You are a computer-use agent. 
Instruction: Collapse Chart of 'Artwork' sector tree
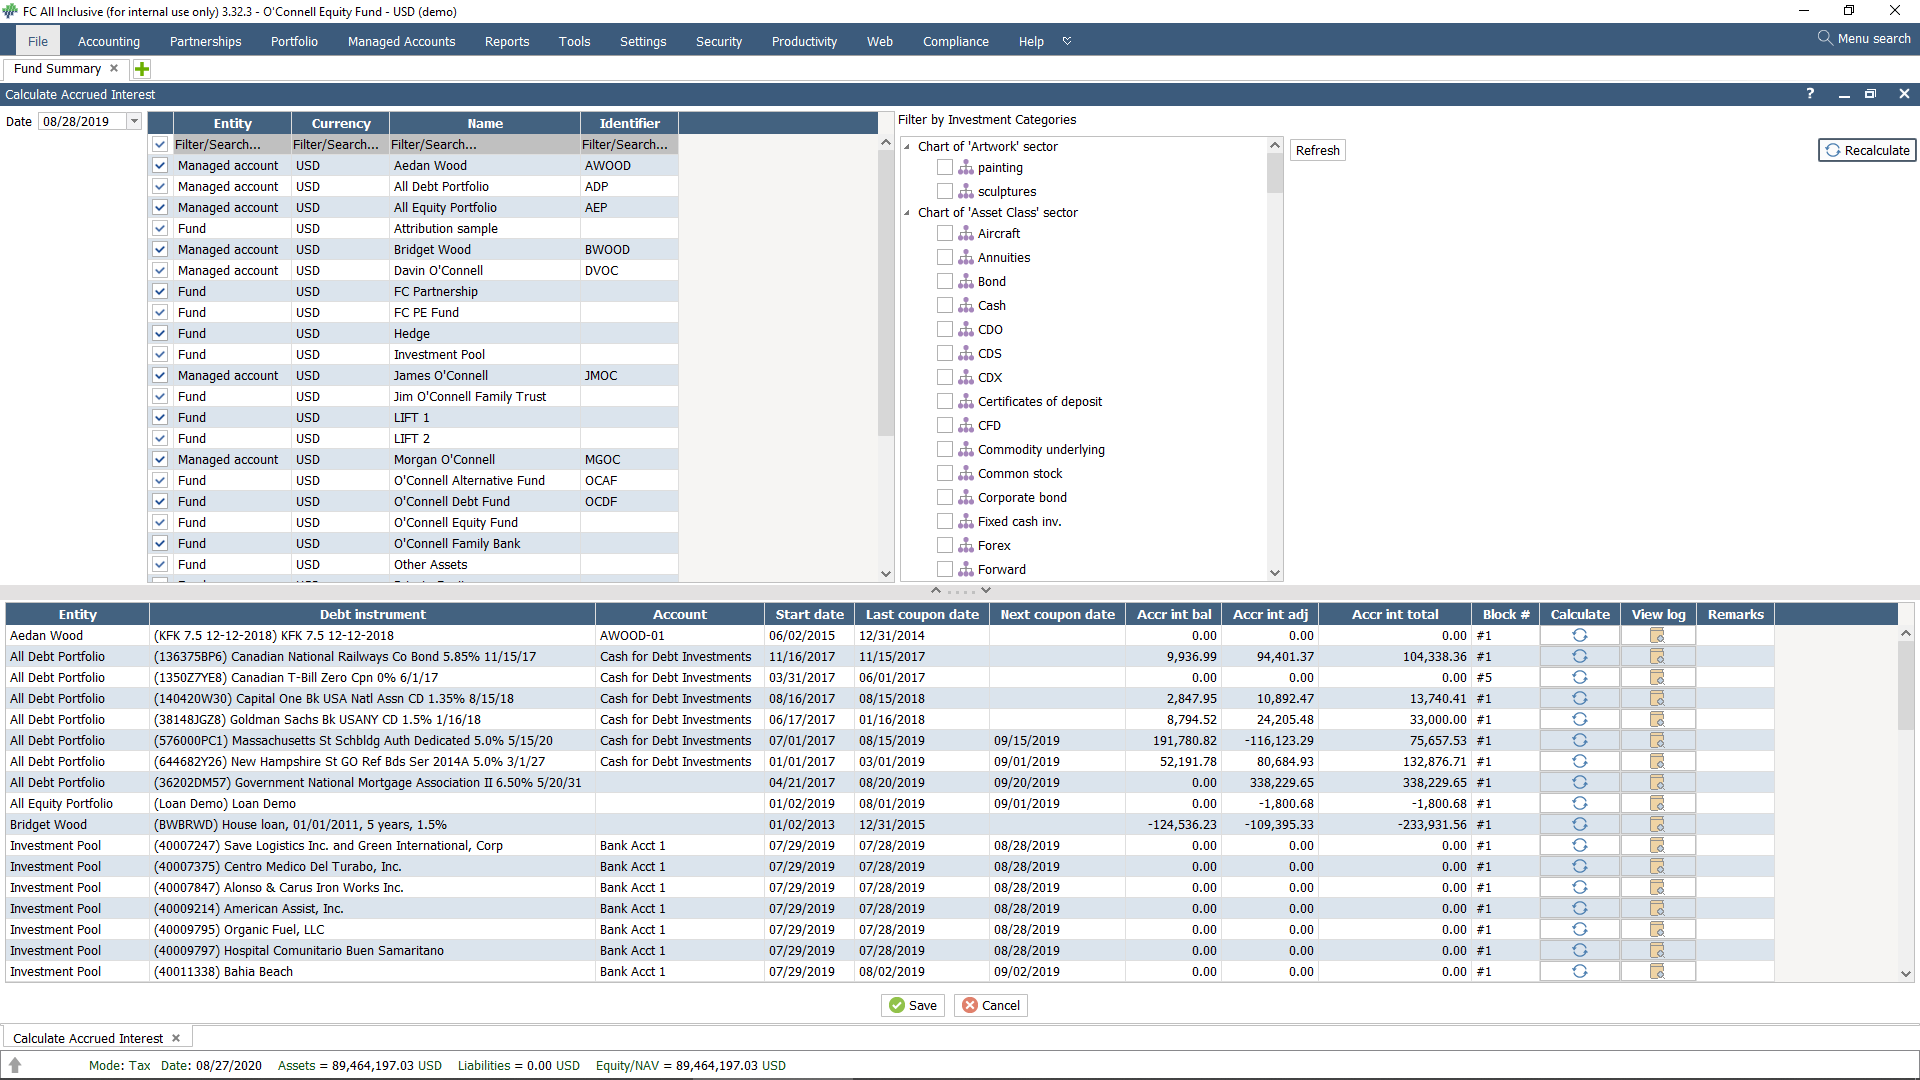tap(907, 147)
